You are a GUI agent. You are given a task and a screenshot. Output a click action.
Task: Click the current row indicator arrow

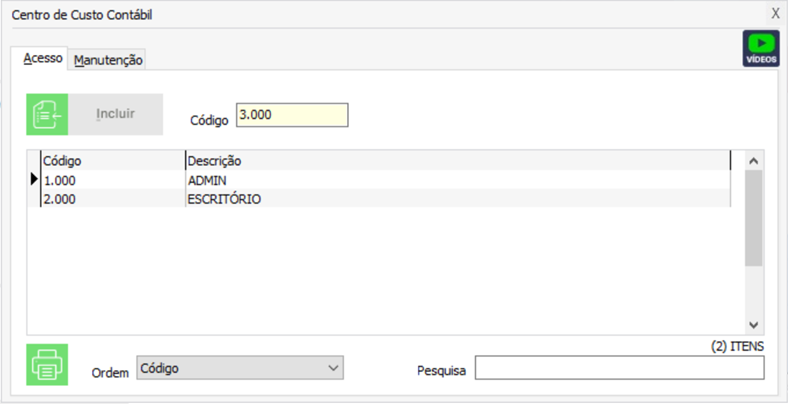pos(33,180)
